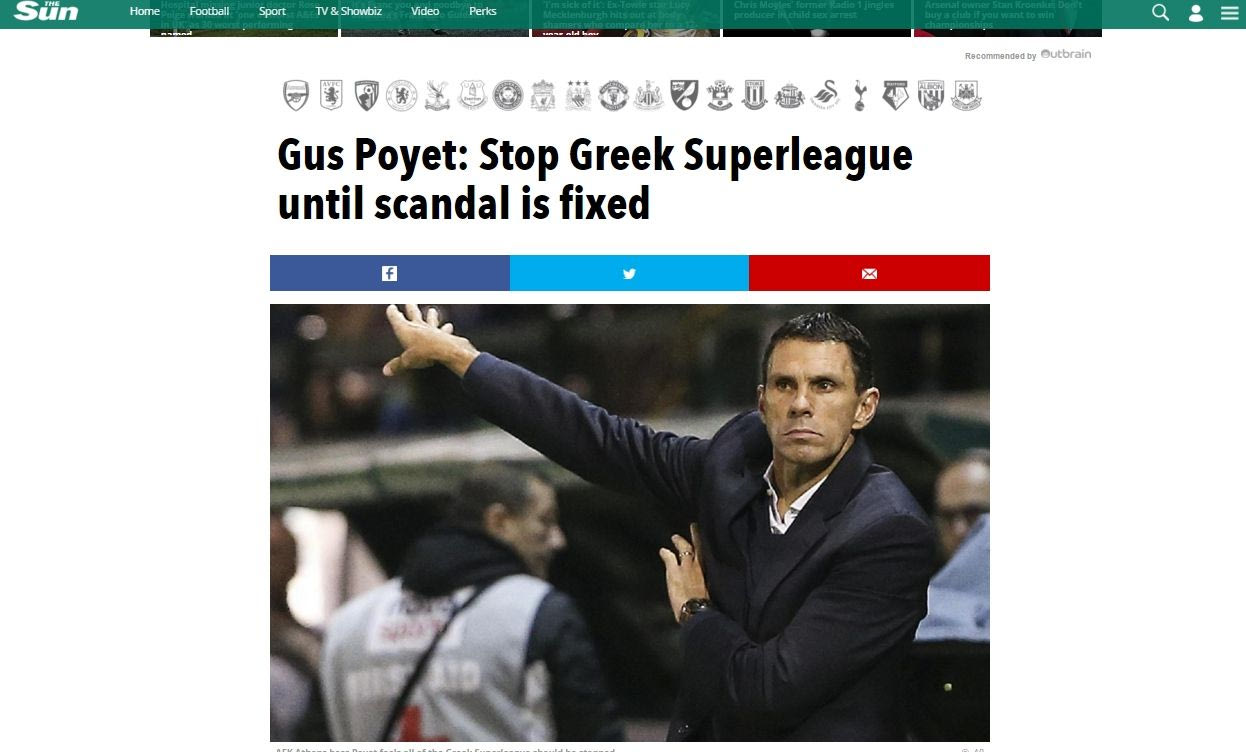Go to TV & Showbiz section
Screen dimensions: 1246x752
click(349, 11)
